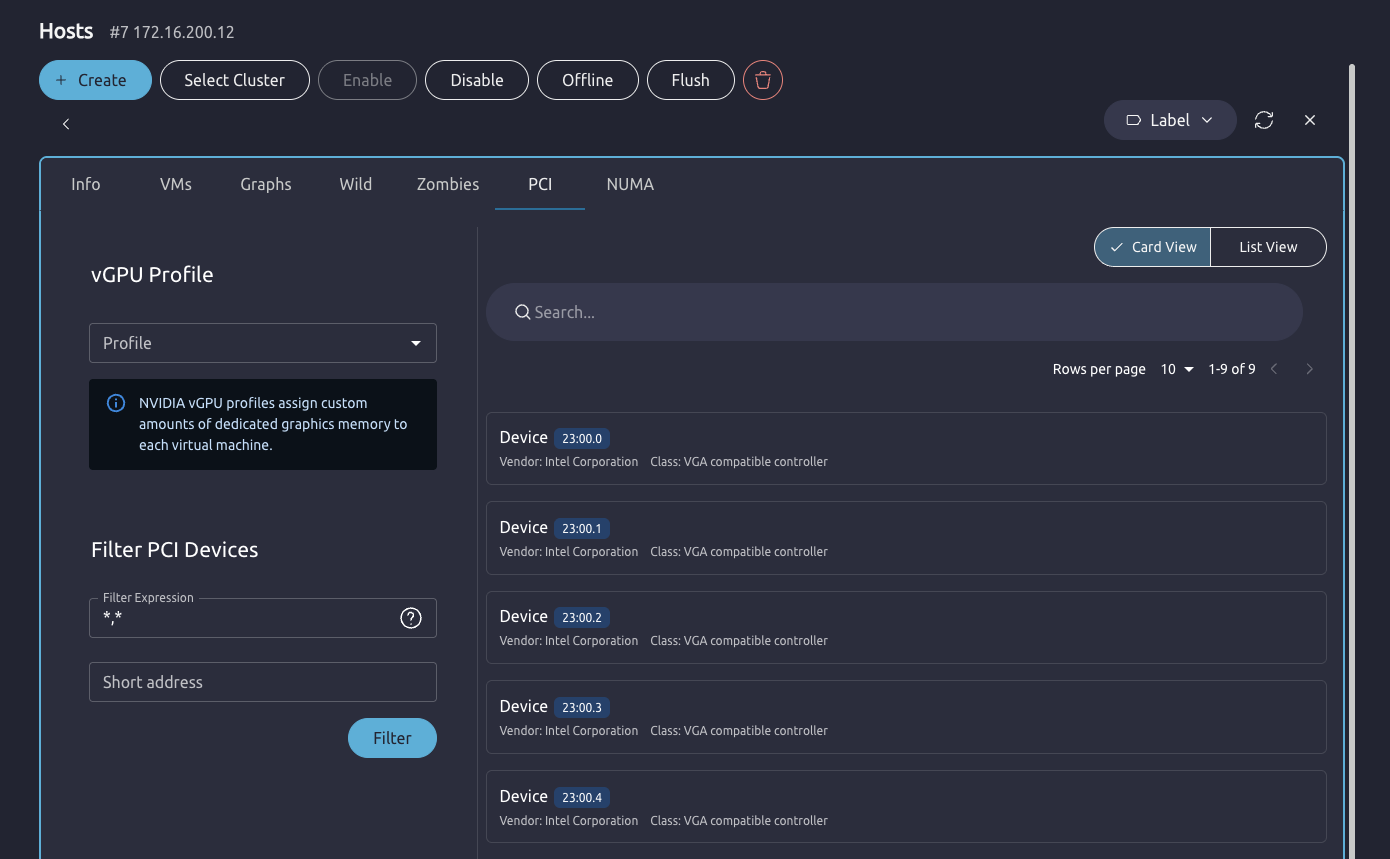Change rows per page dropdown

coord(1177,369)
